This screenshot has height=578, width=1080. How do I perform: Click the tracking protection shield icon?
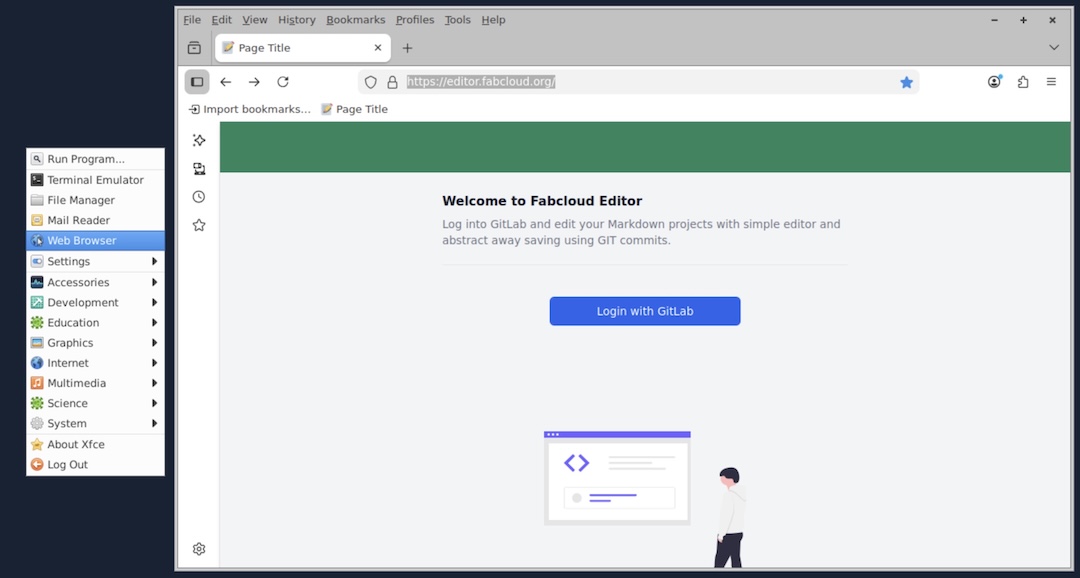click(371, 82)
